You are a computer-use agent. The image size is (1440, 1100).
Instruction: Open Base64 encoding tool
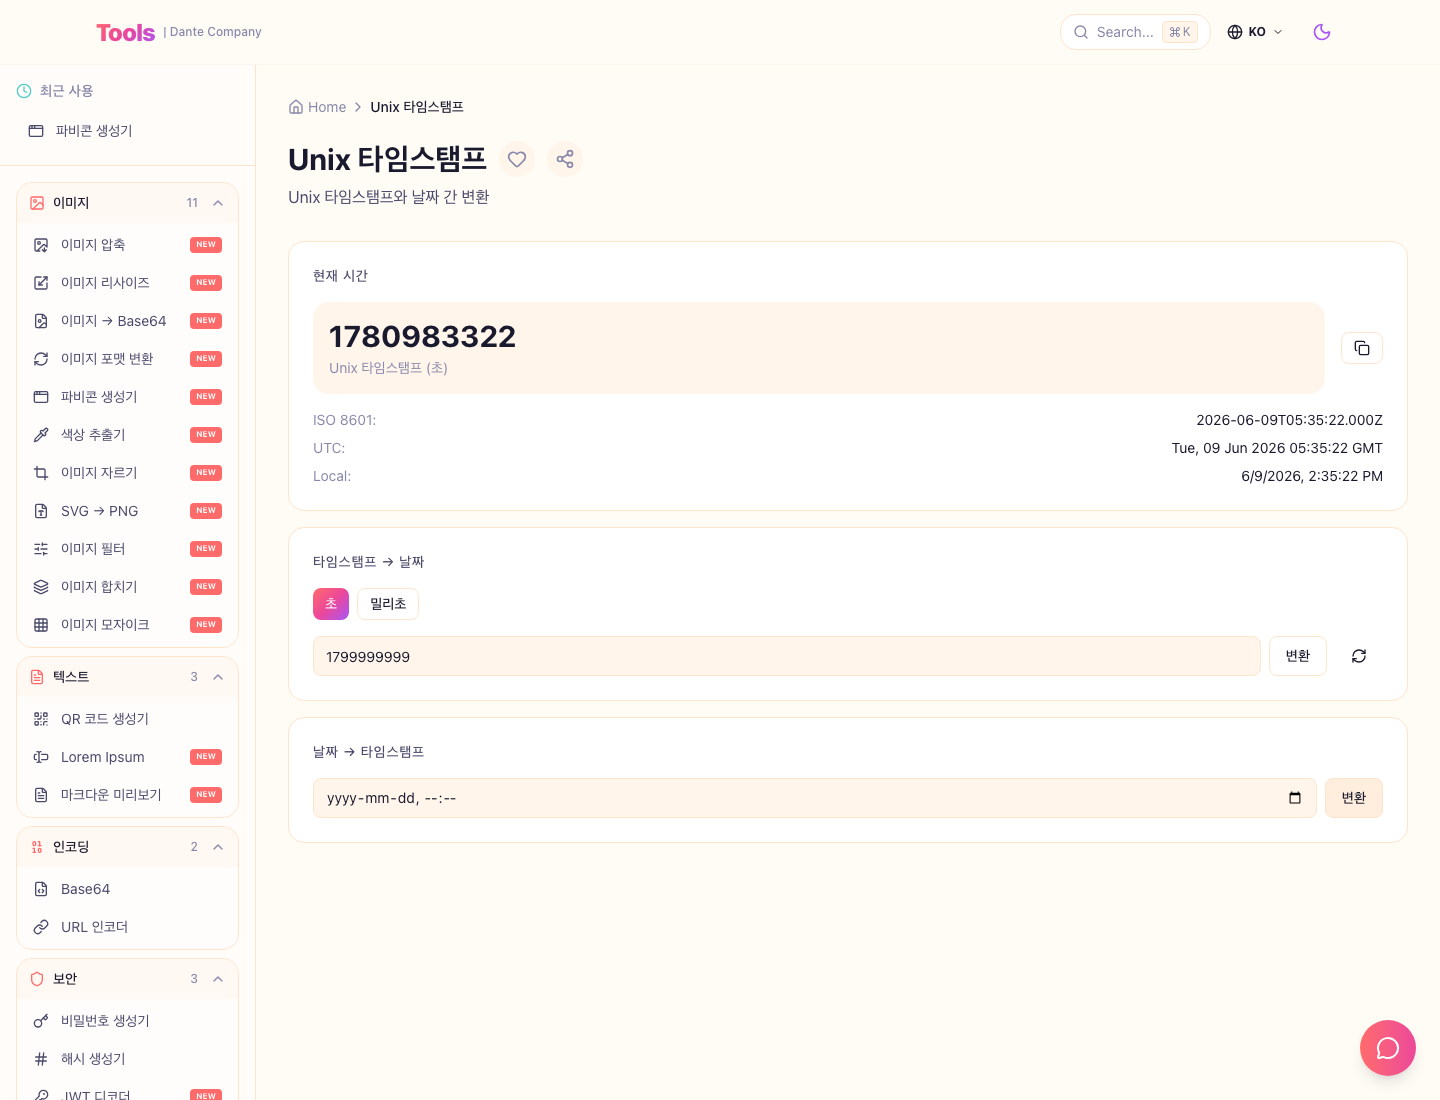tap(127, 889)
